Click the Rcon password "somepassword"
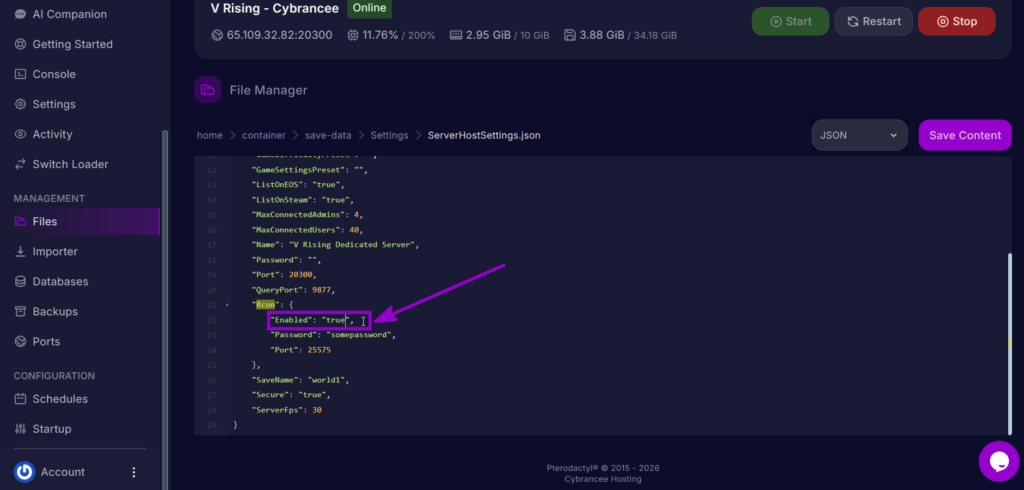Image resolution: width=1024 pixels, height=490 pixels. point(359,335)
